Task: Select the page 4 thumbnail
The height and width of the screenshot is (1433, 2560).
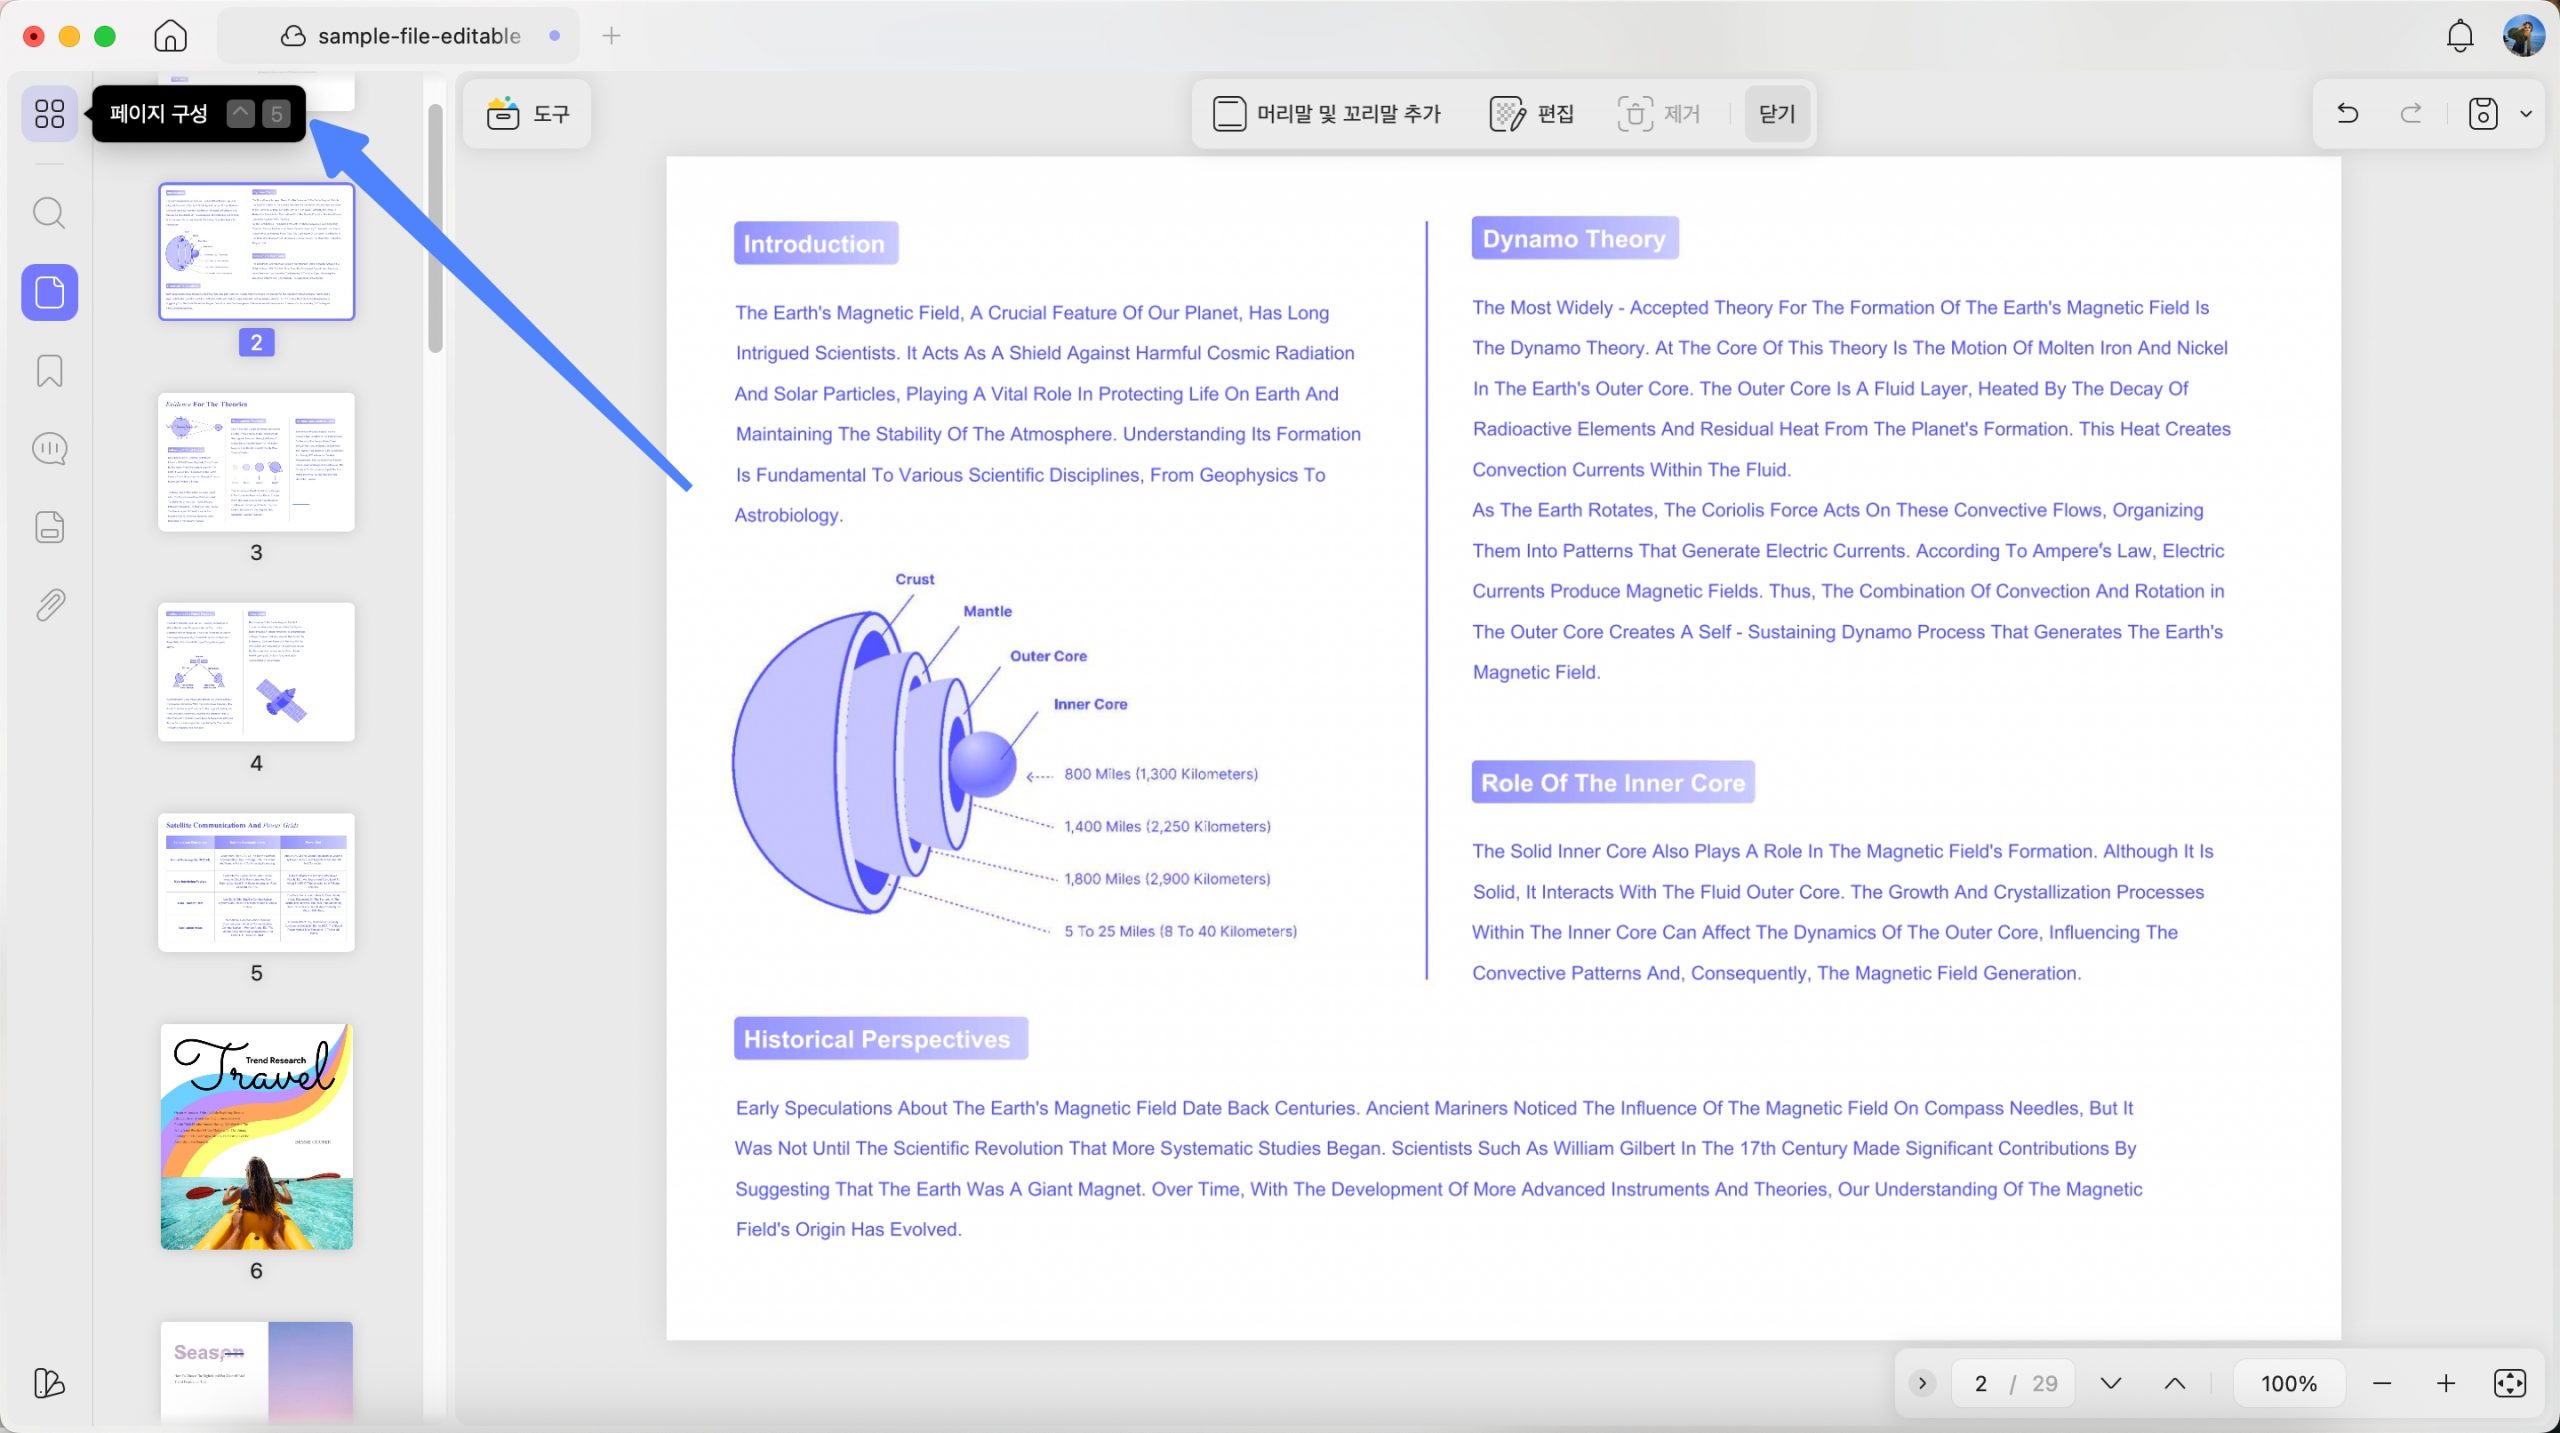Action: (x=256, y=671)
